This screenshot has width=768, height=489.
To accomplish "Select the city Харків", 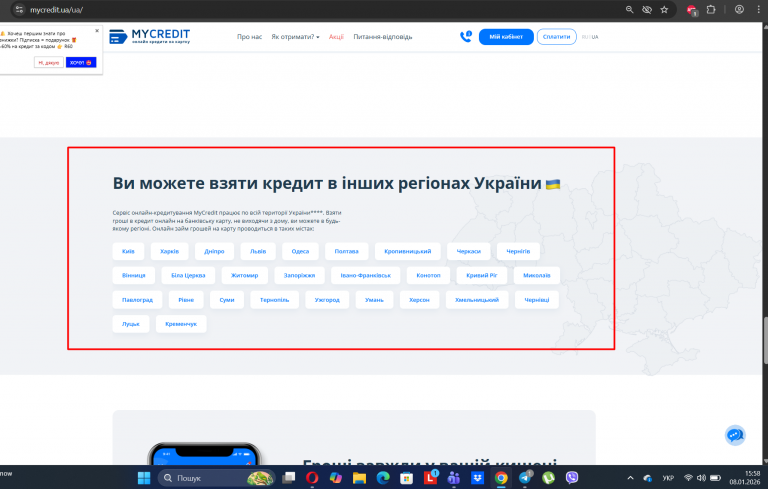I will 169,251.
